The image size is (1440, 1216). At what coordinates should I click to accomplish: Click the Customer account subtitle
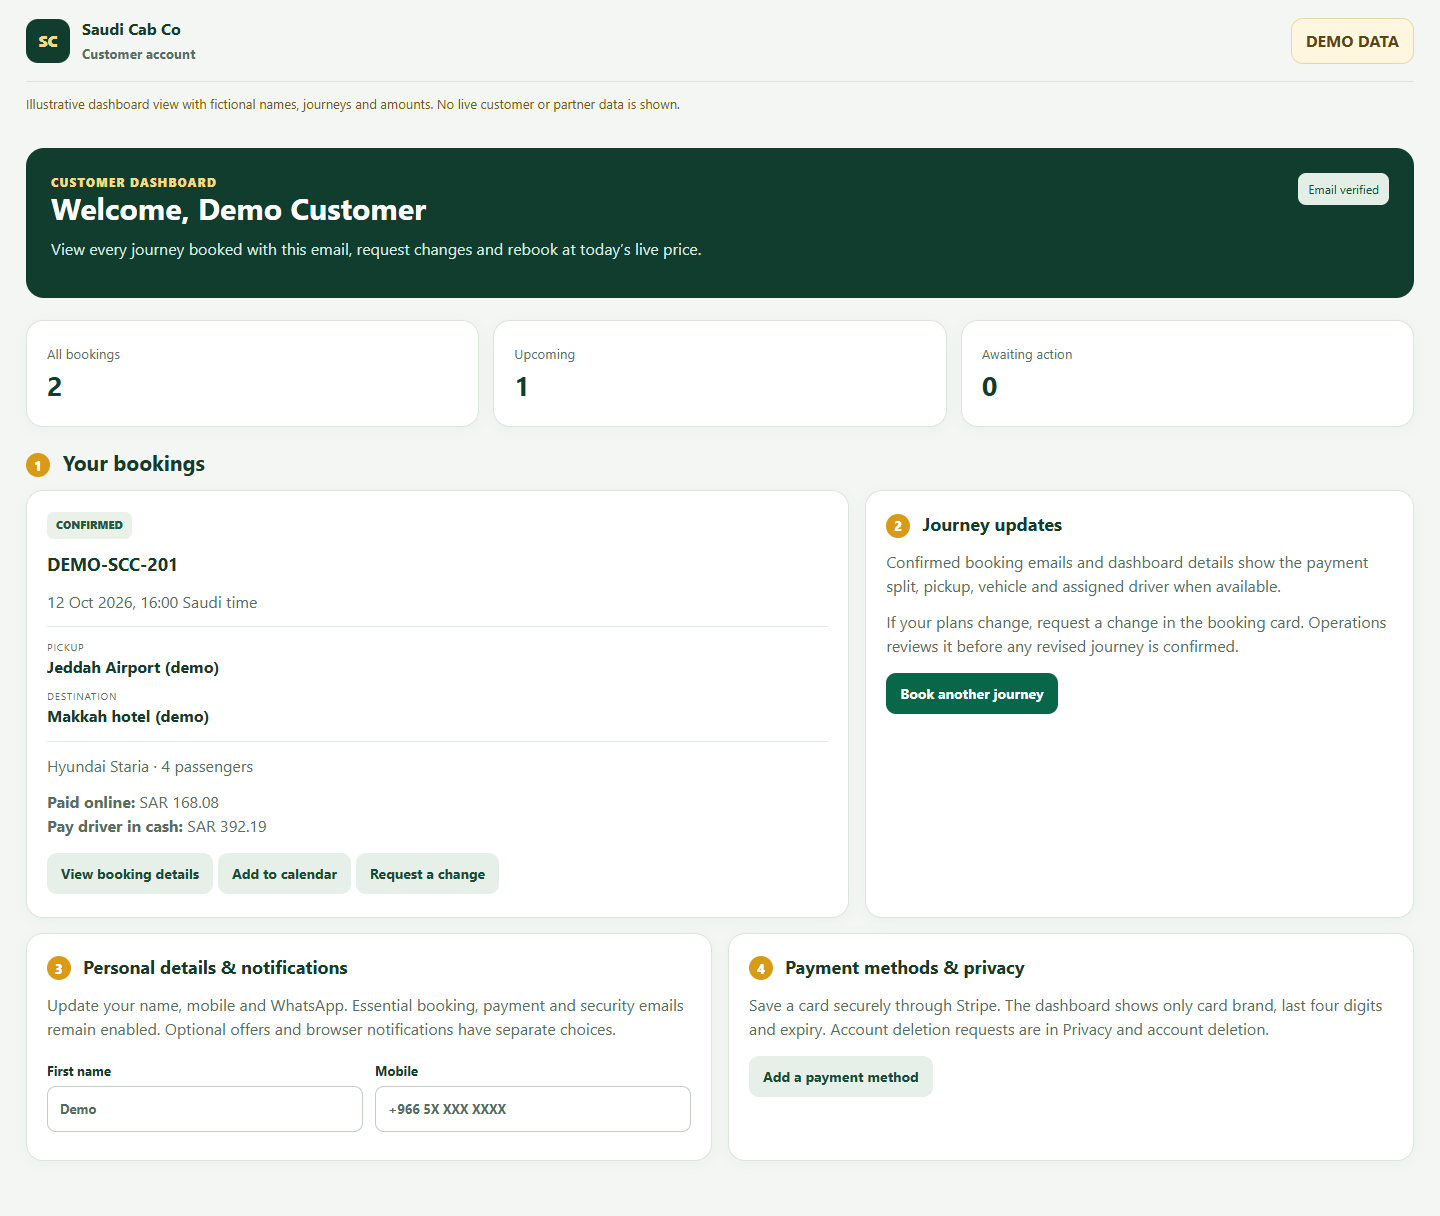pos(139,55)
